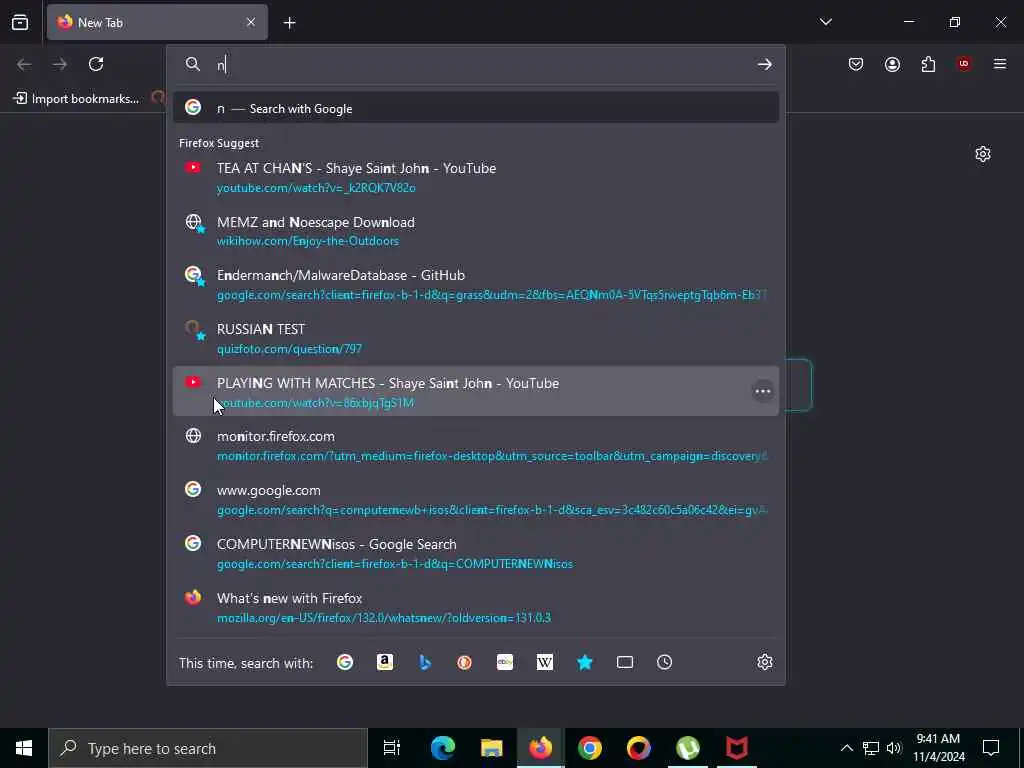Viewport: 1024px width, 768px height.
Task: Launch Microsoft Edge from taskbar
Action: point(442,748)
